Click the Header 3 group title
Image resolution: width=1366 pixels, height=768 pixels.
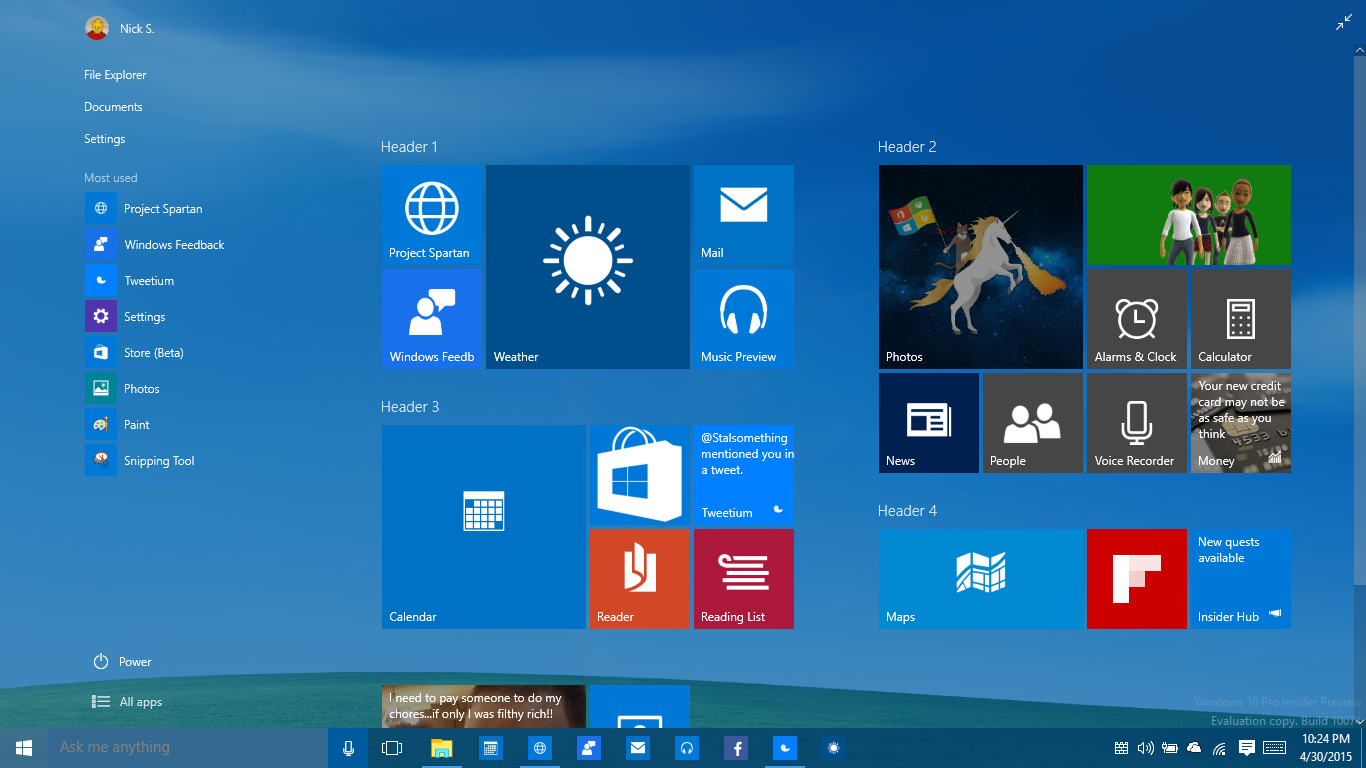click(410, 407)
